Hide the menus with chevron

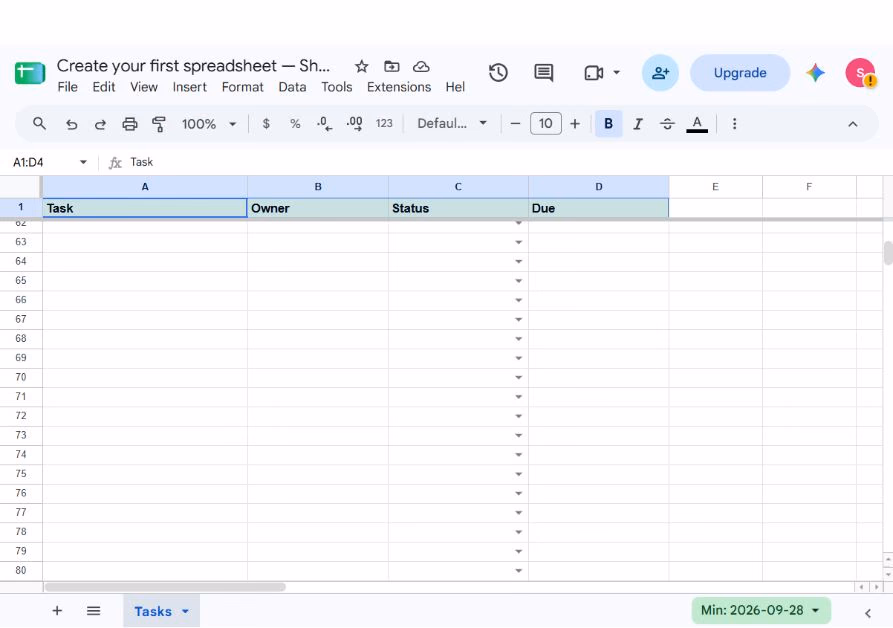853,124
